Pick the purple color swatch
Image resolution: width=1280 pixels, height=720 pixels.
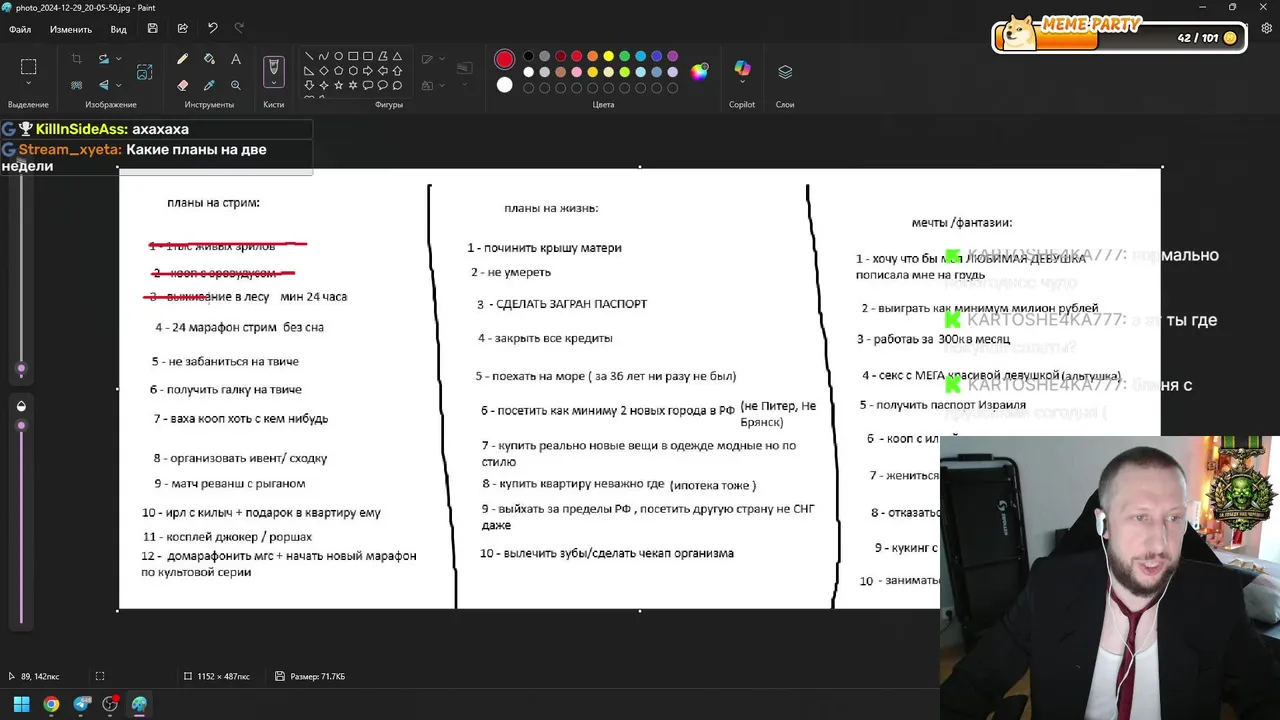click(672, 56)
